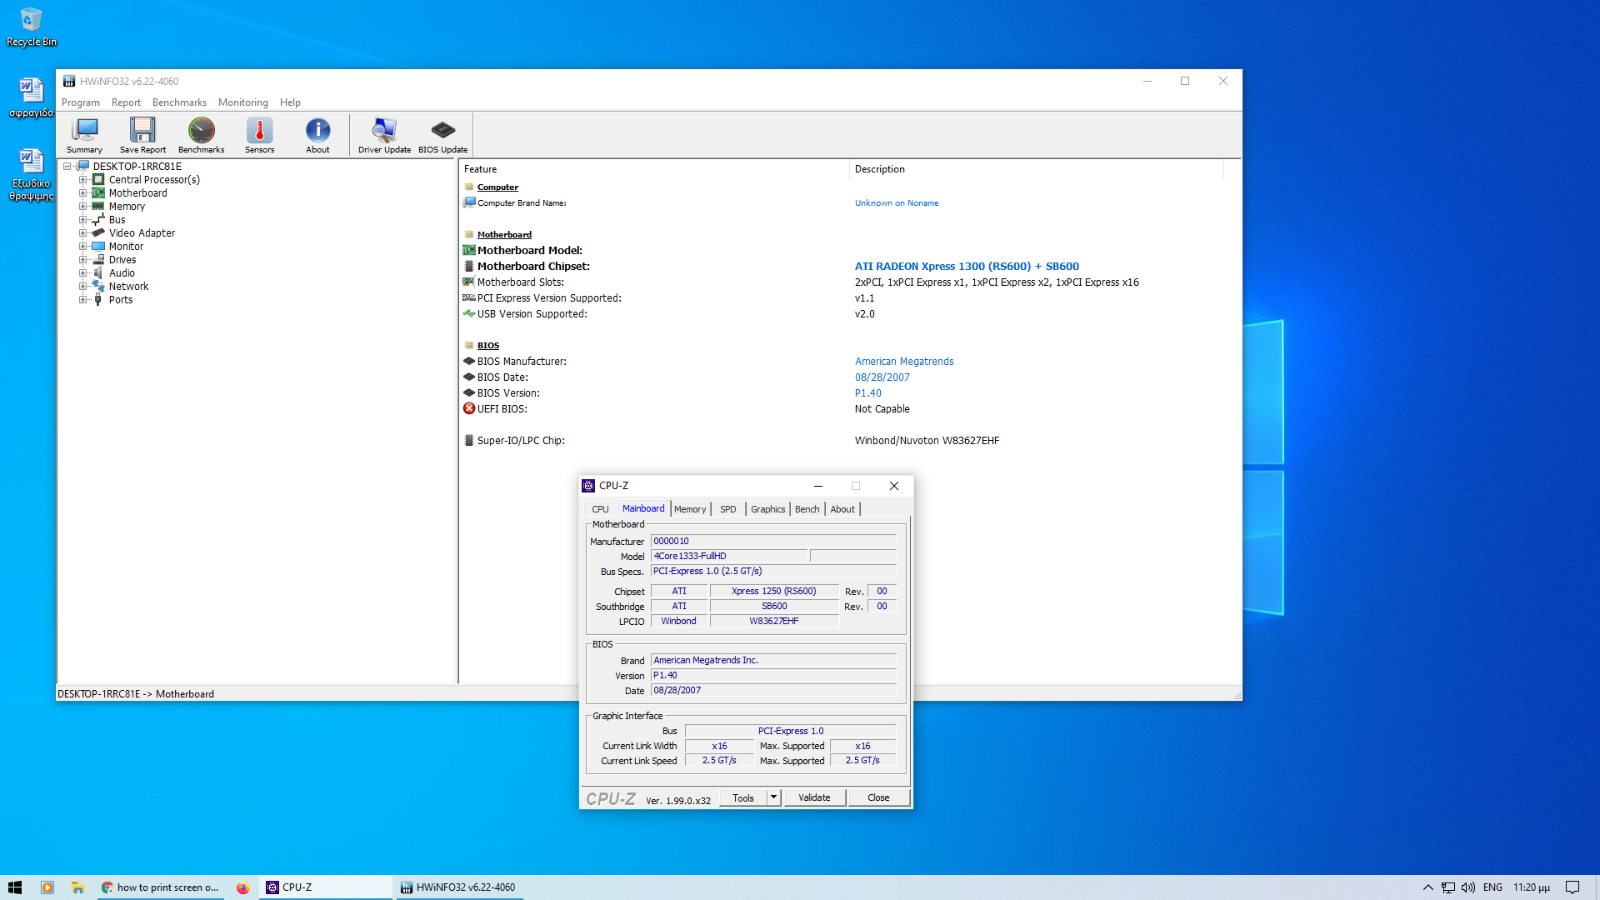Switch to HWiNFO32 taskbar button
Image resolution: width=1600 pixels, height=900 pixels.
point(459,887)
